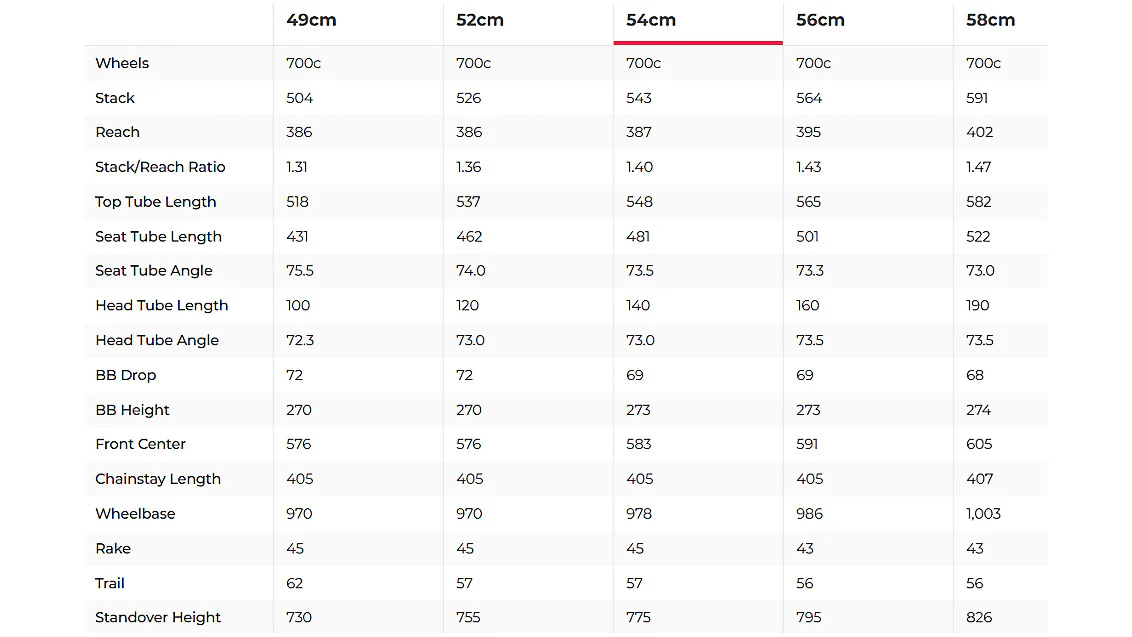Click the Standover Height row label
1132x637 pixels.
coord(158,618)
